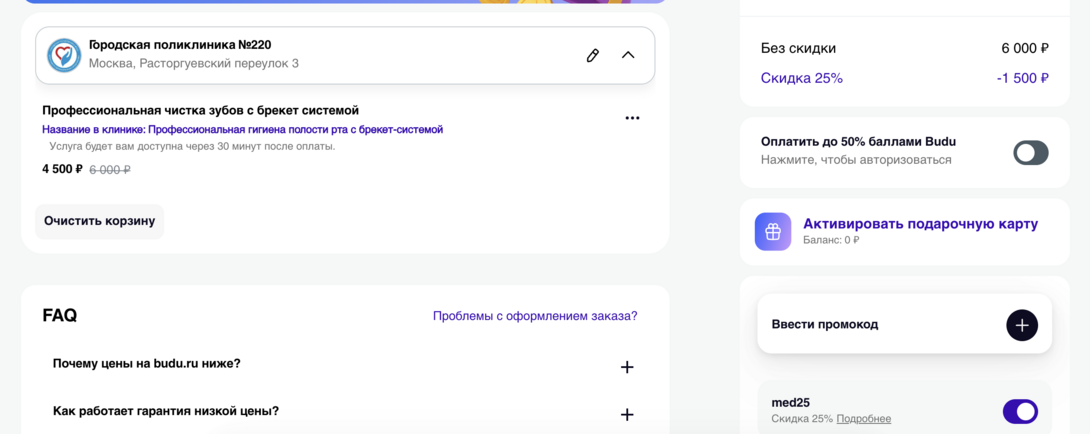The image size is (1090, 434).
Task: Click "Нажмите, чтобы авторизоваться" text
Action: click(x=856, y=160)
